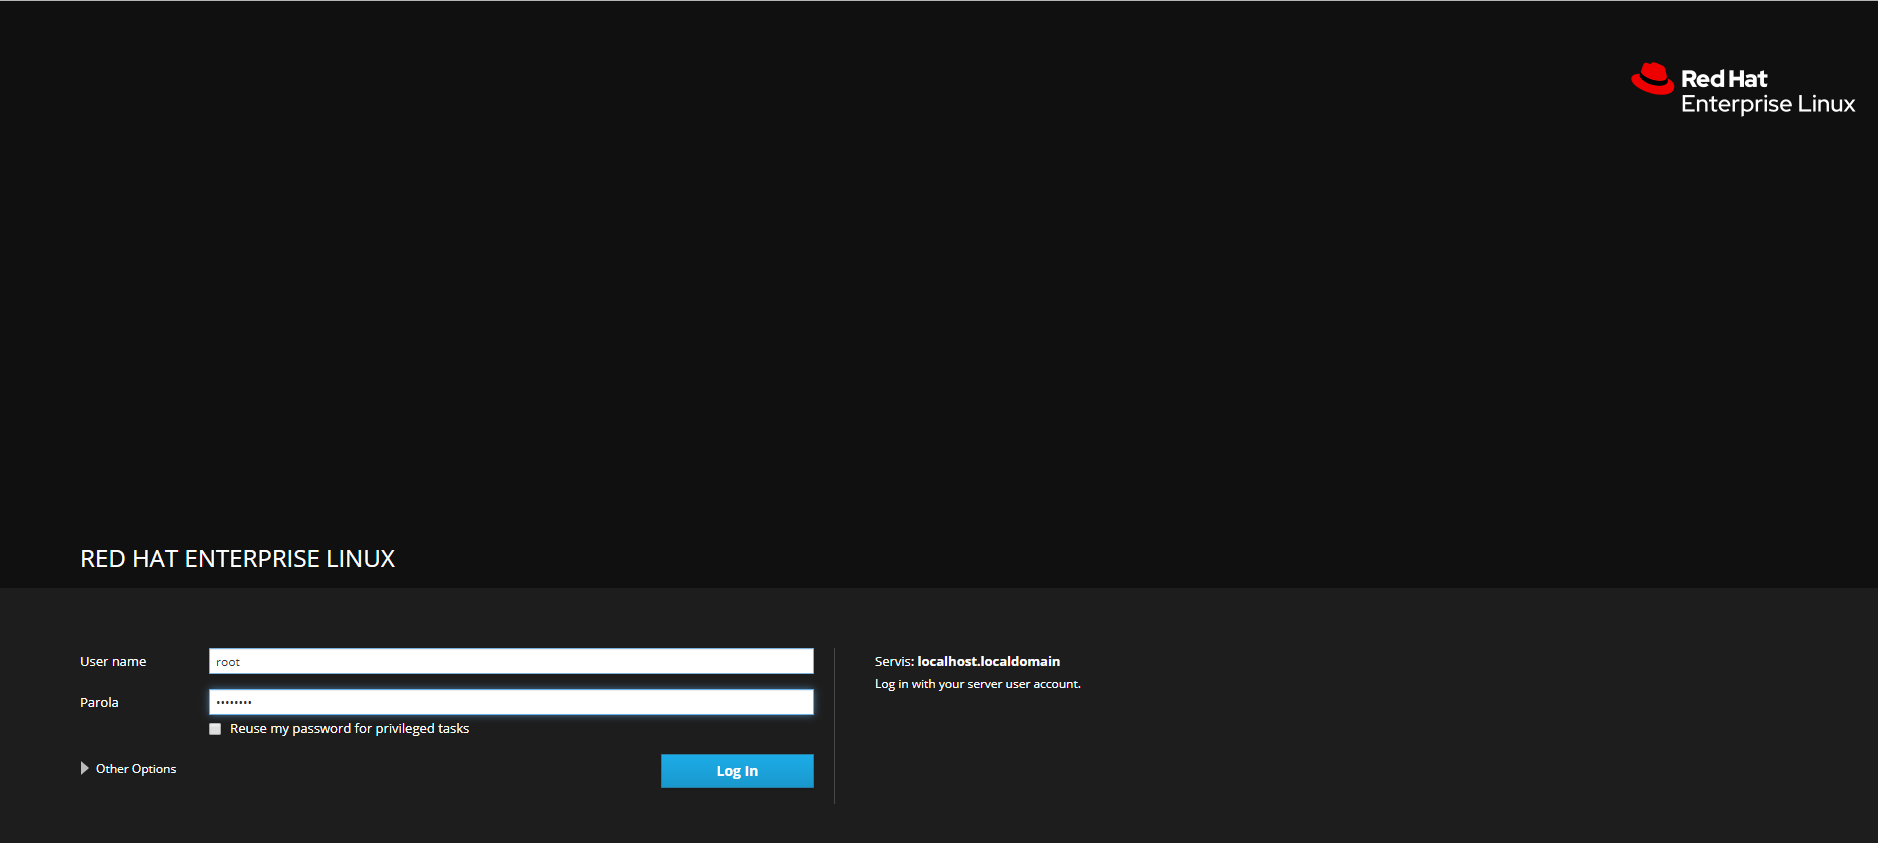Click 'Log in with your server user account.' text
This screenshot has height=843, width=1878.
[977, 684]
